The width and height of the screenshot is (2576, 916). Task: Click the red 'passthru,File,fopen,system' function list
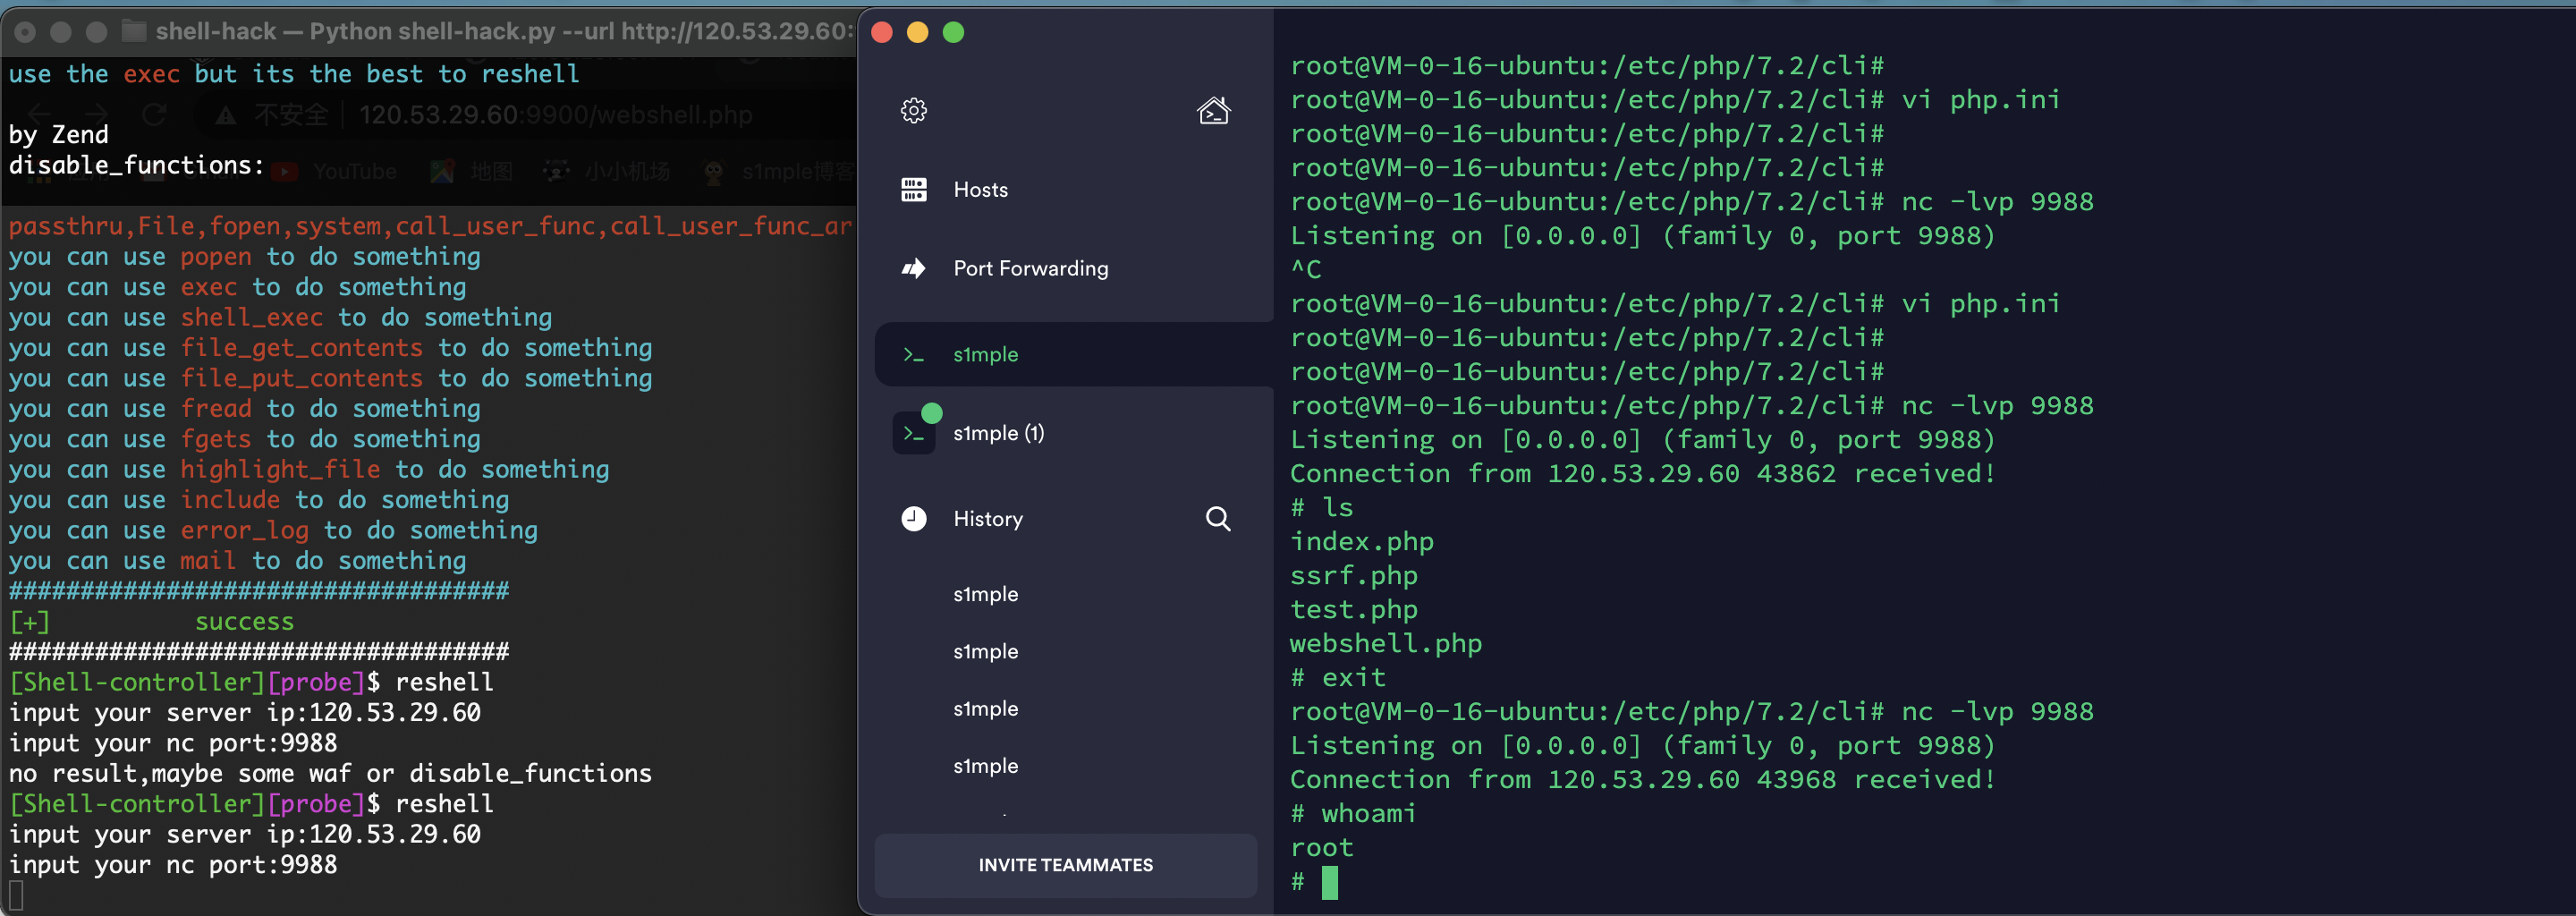pyautogui.click(x=431, y=226)
